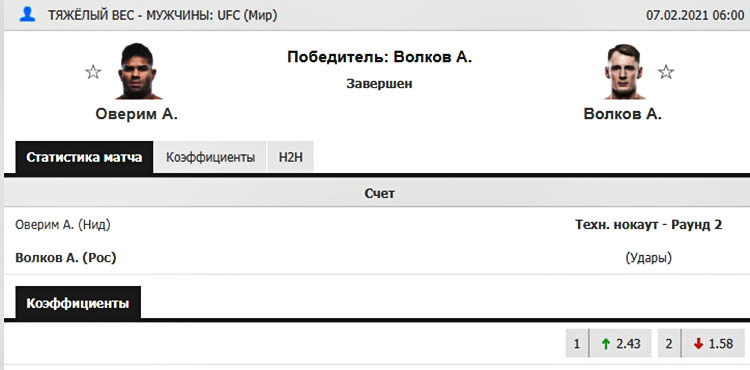The height and width of the screenshot is (370, 750).
Task: Open Волков А. (Рос) in score table
Action: point(66,258)
